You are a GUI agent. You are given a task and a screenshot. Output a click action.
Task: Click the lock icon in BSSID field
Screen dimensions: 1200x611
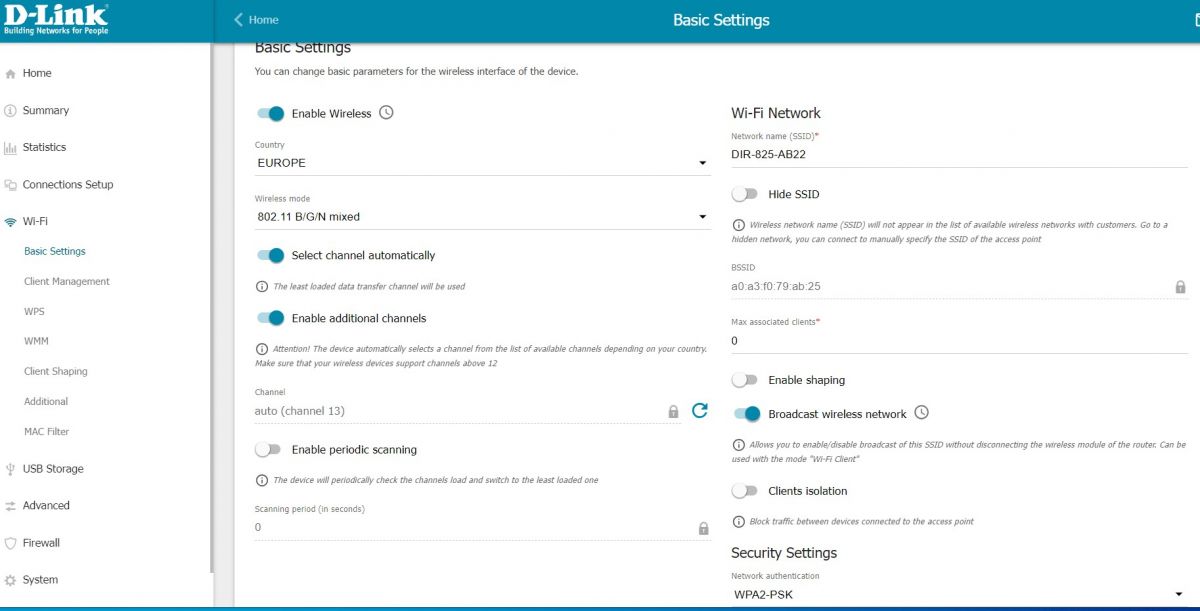click(1180, 287)
